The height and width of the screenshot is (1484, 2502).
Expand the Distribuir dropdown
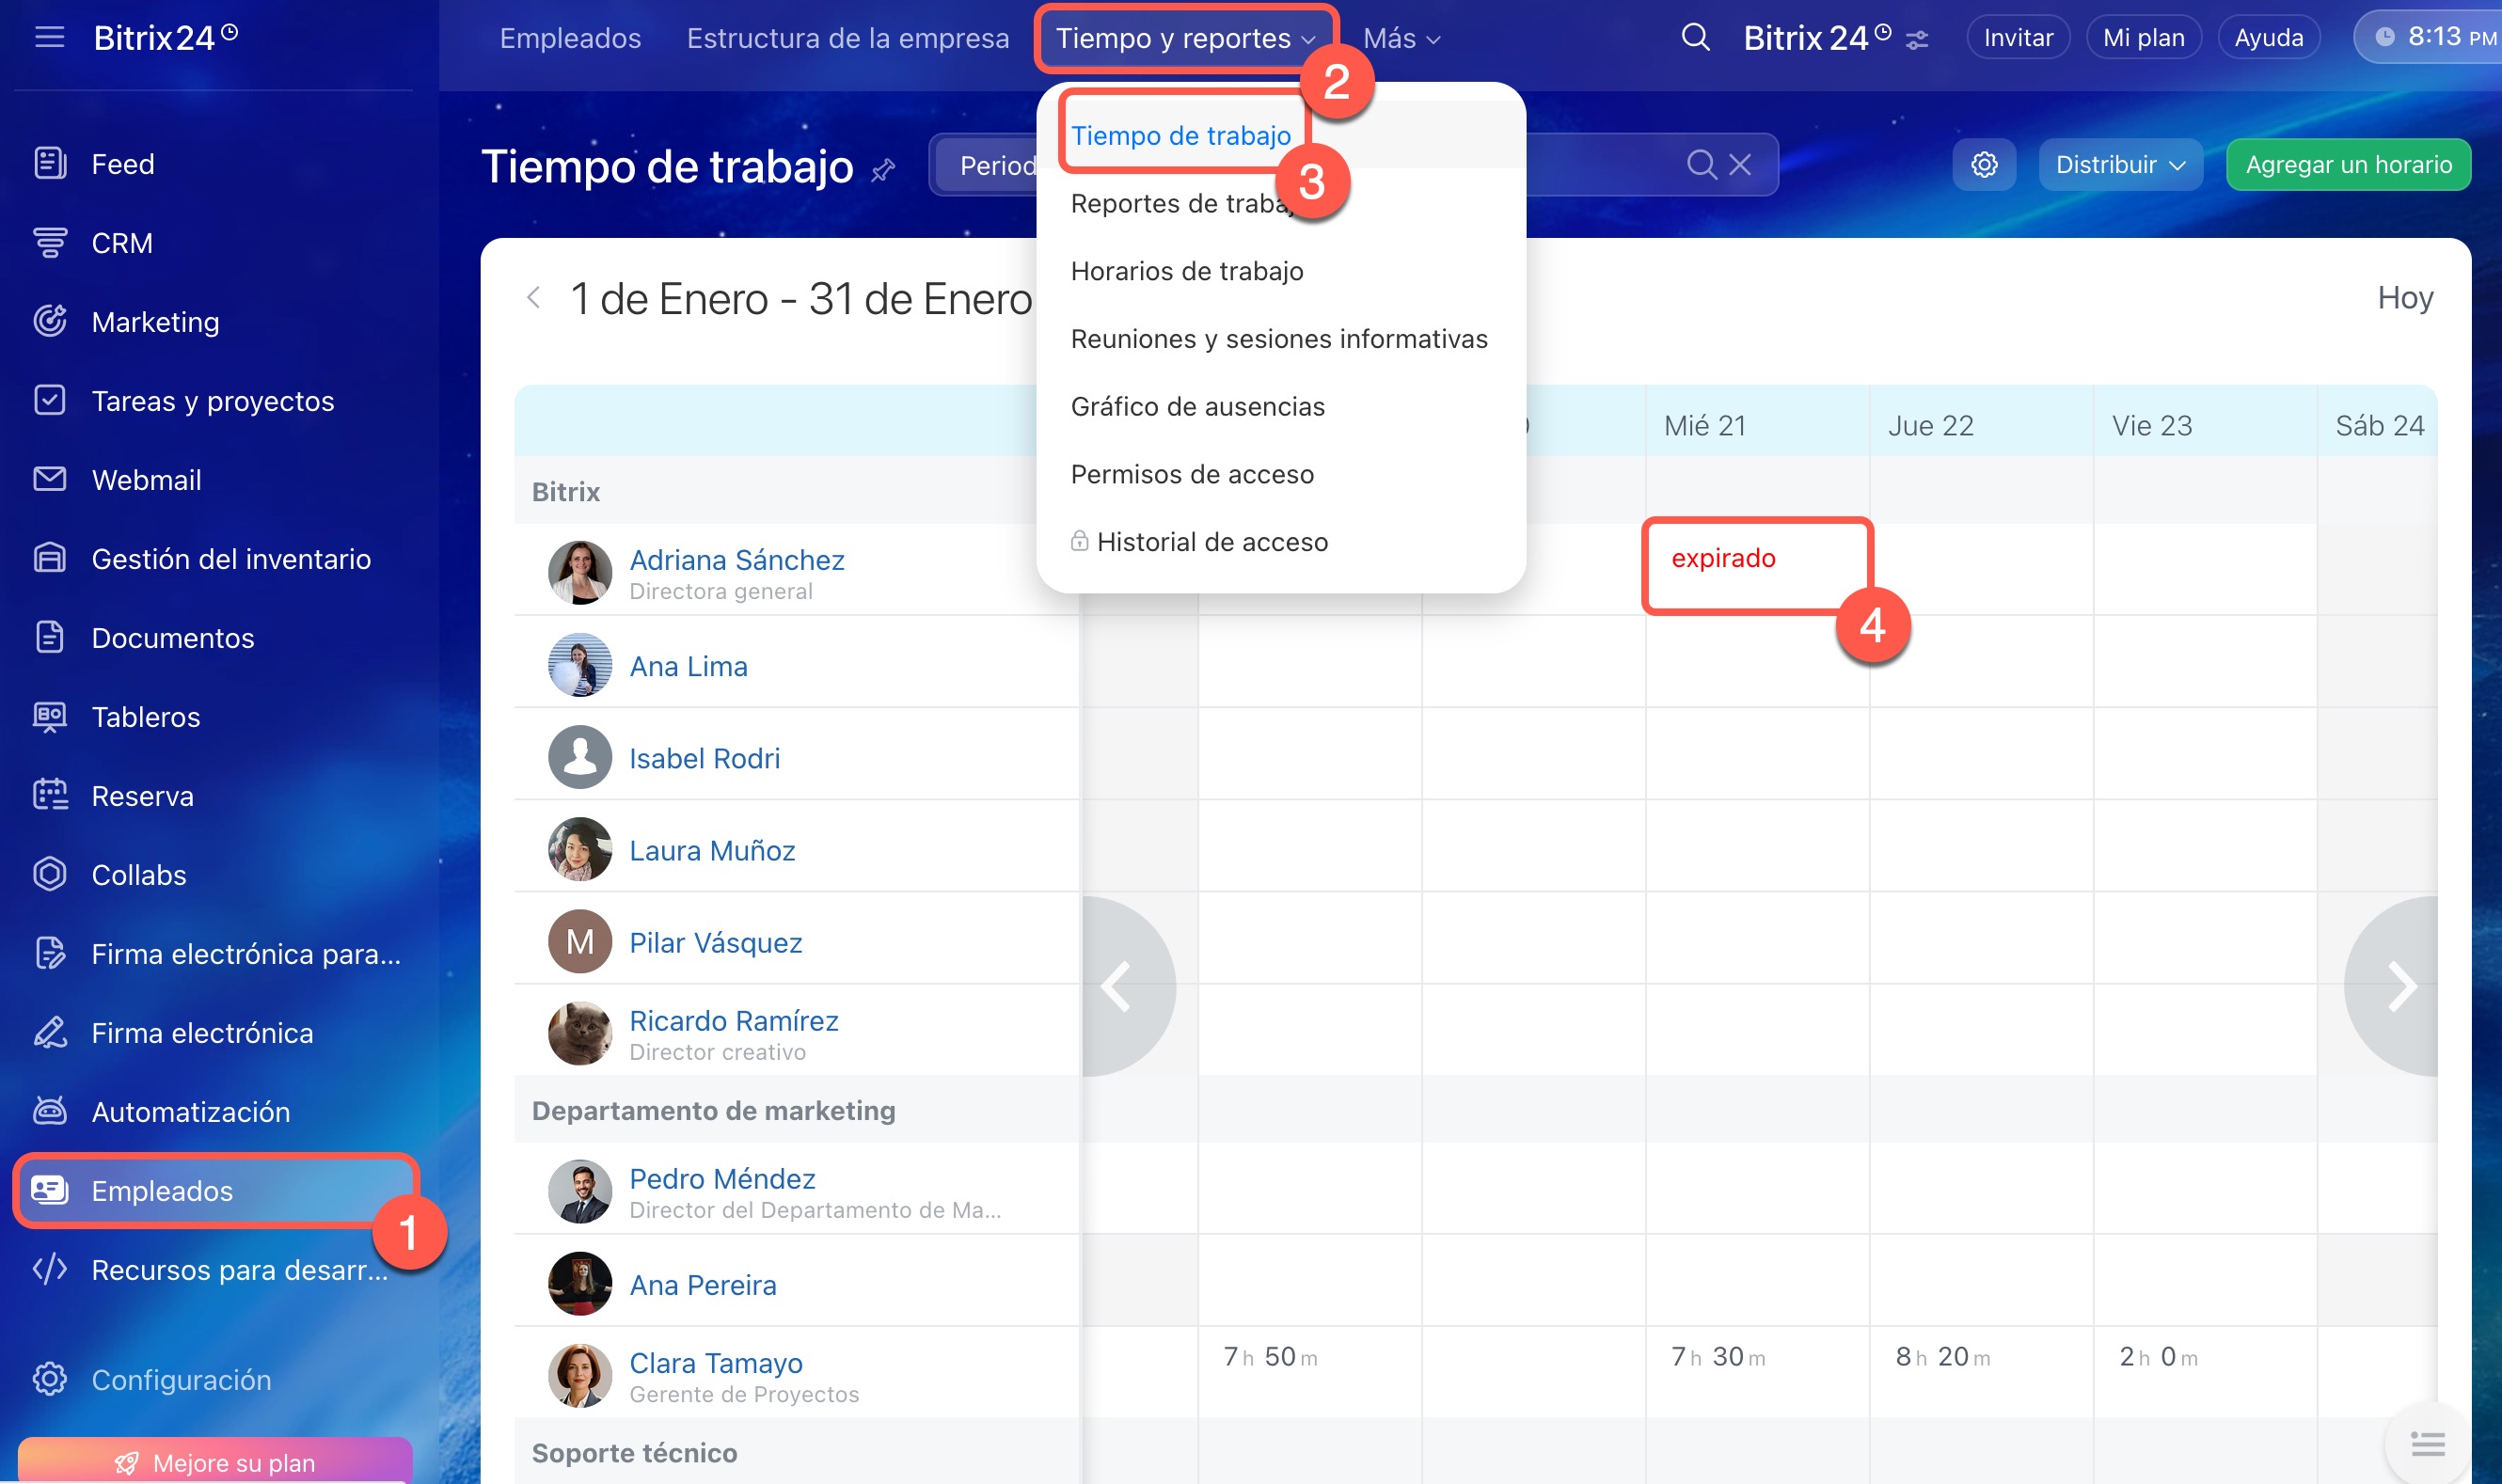[x=2119, y=165]
